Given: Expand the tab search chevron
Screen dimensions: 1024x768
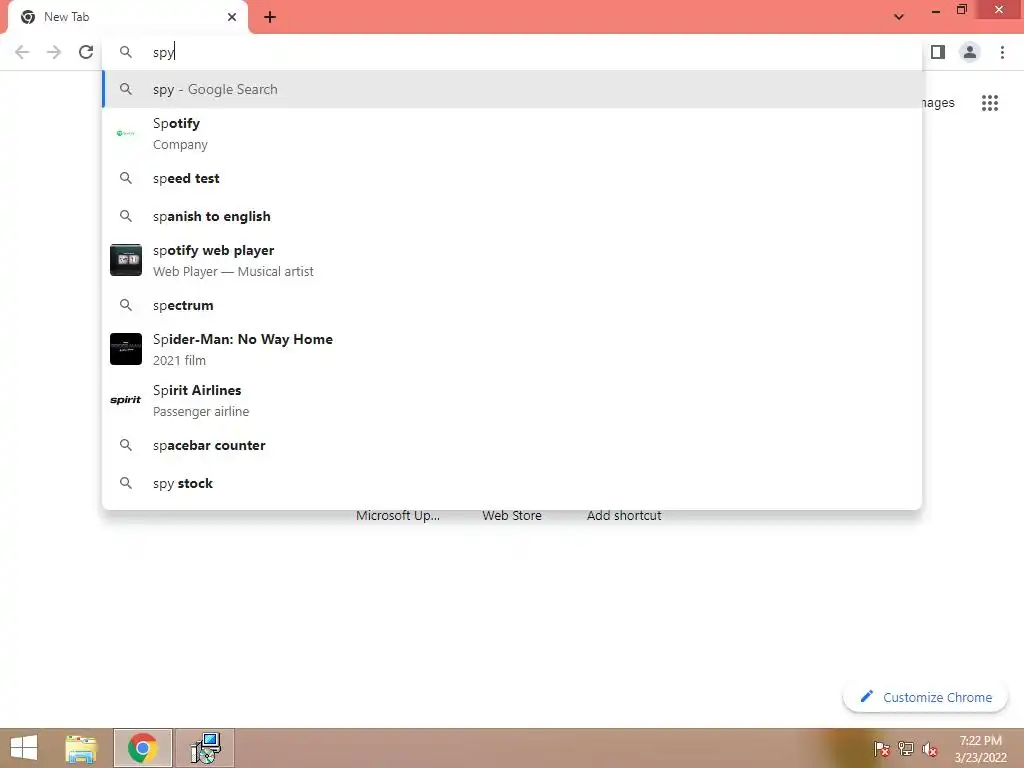Looking at the screenshot, I should (899, 17).
